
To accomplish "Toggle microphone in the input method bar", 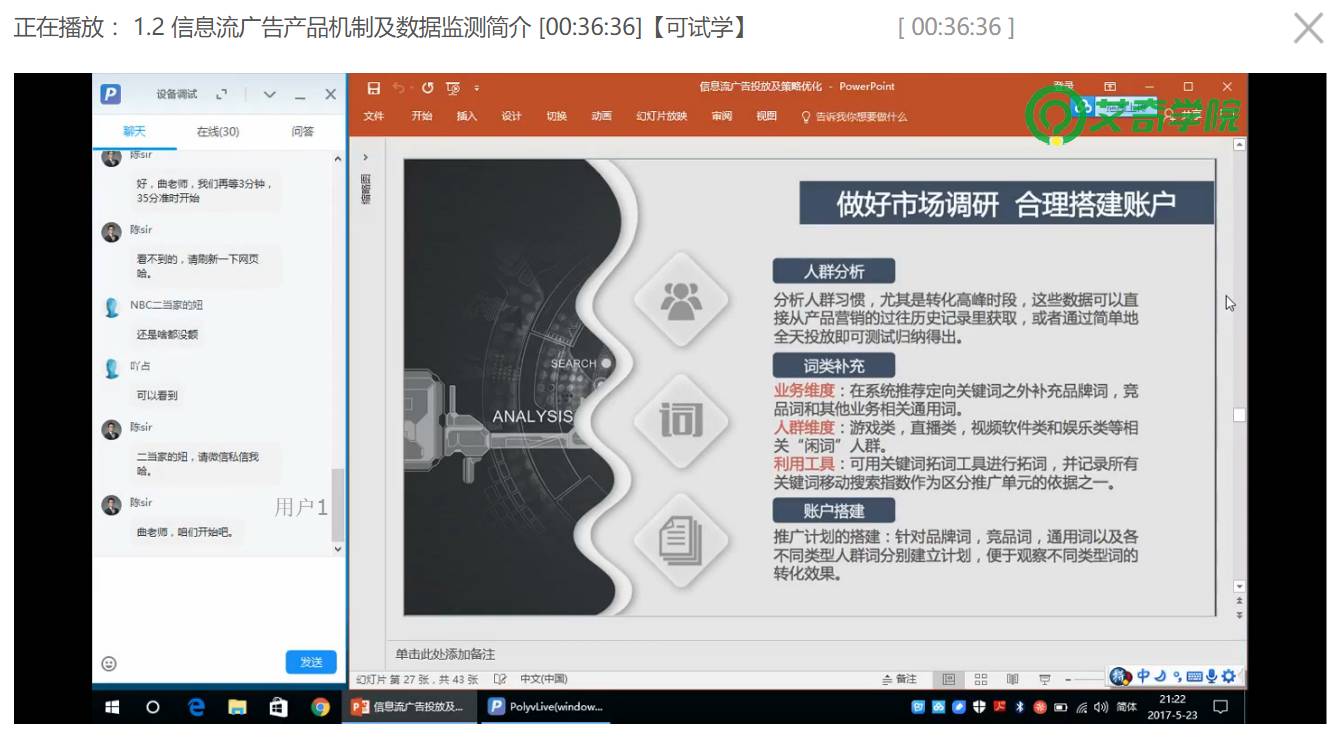I will pyautogui.click(x=1211, y=677).
